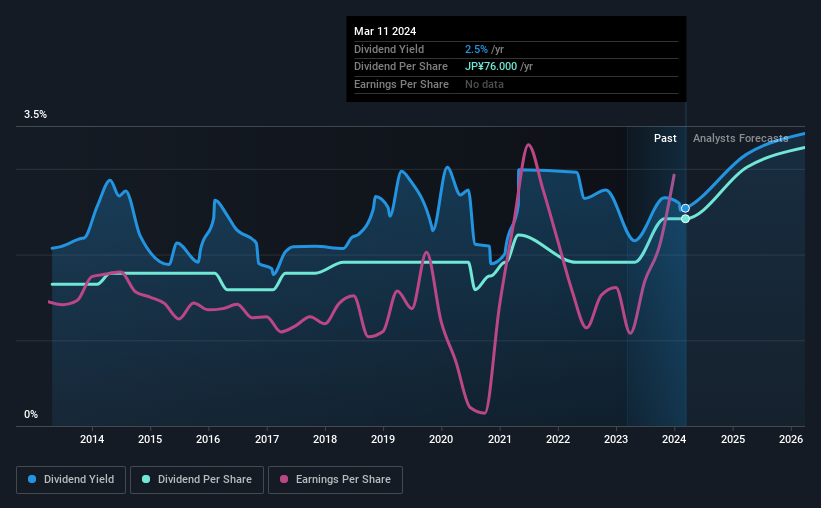Click the teal Dividend Per Share legend dot
This screenshot has width=821, height=508.
(146, 479)
